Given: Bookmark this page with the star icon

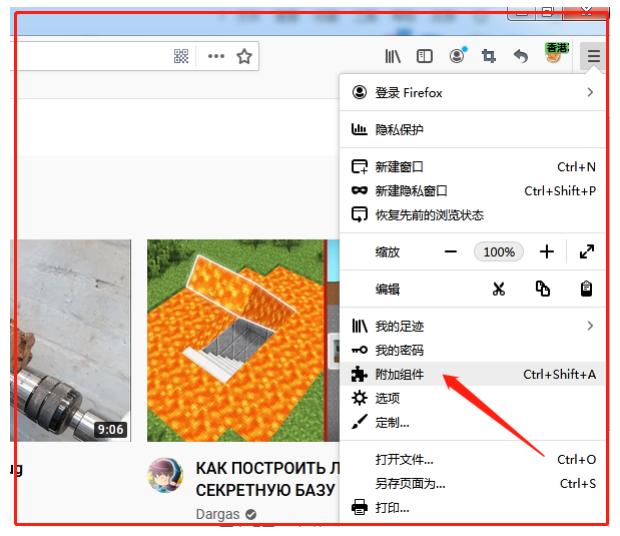Looking at the screenshot, I should [244, 56].
